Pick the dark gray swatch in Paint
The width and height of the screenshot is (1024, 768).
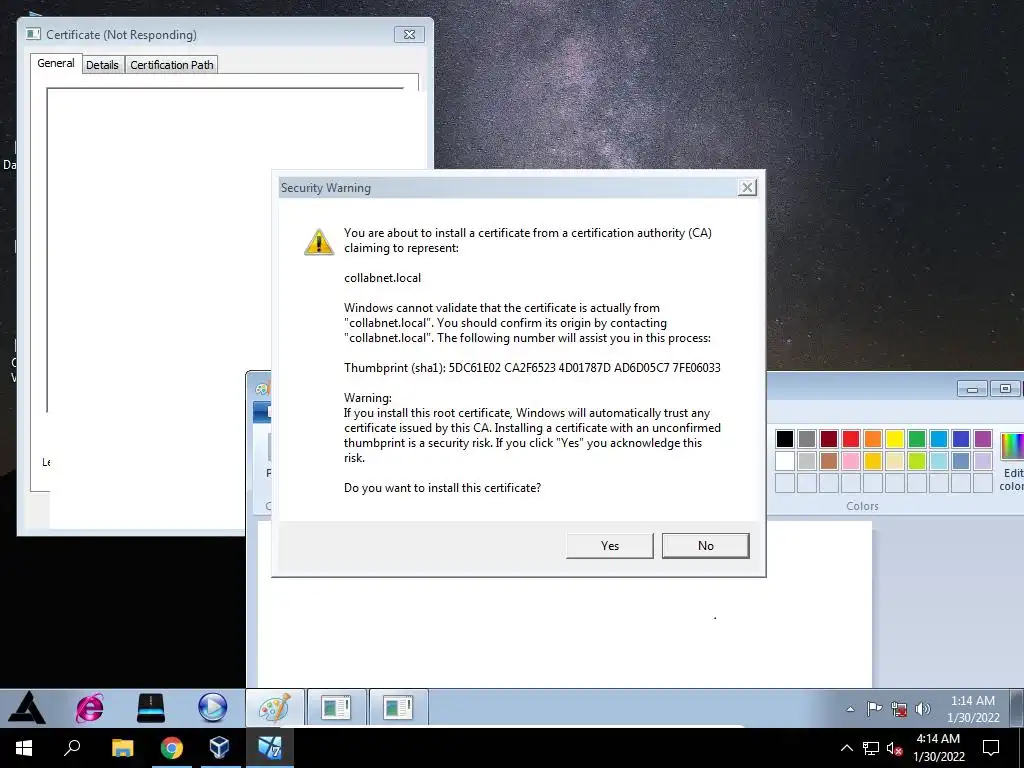coord(807,439)
